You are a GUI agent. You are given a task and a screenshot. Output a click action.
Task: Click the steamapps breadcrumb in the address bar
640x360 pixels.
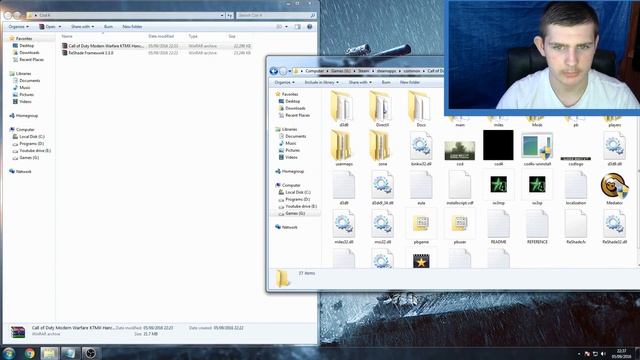click(x=386, y=71)
